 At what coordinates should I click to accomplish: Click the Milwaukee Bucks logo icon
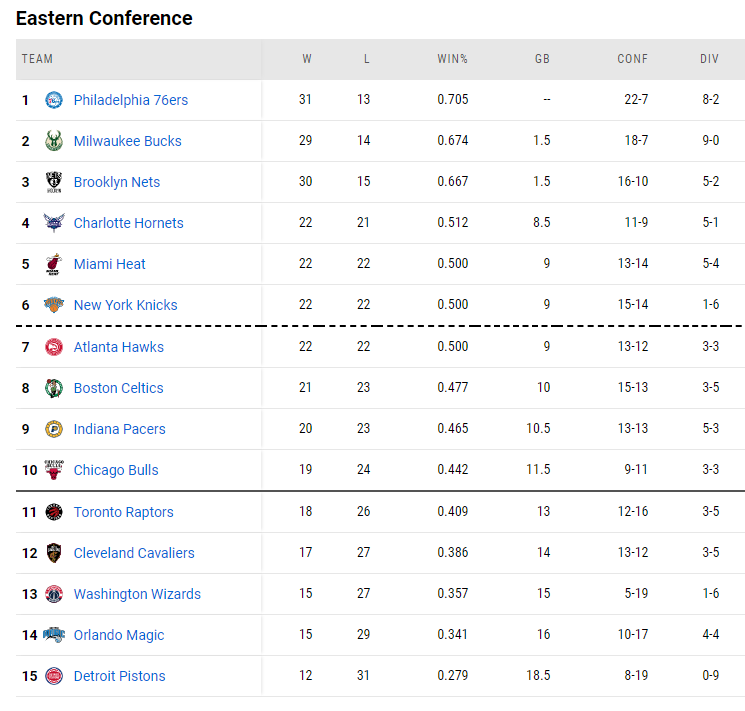click(x=54, y=141)
